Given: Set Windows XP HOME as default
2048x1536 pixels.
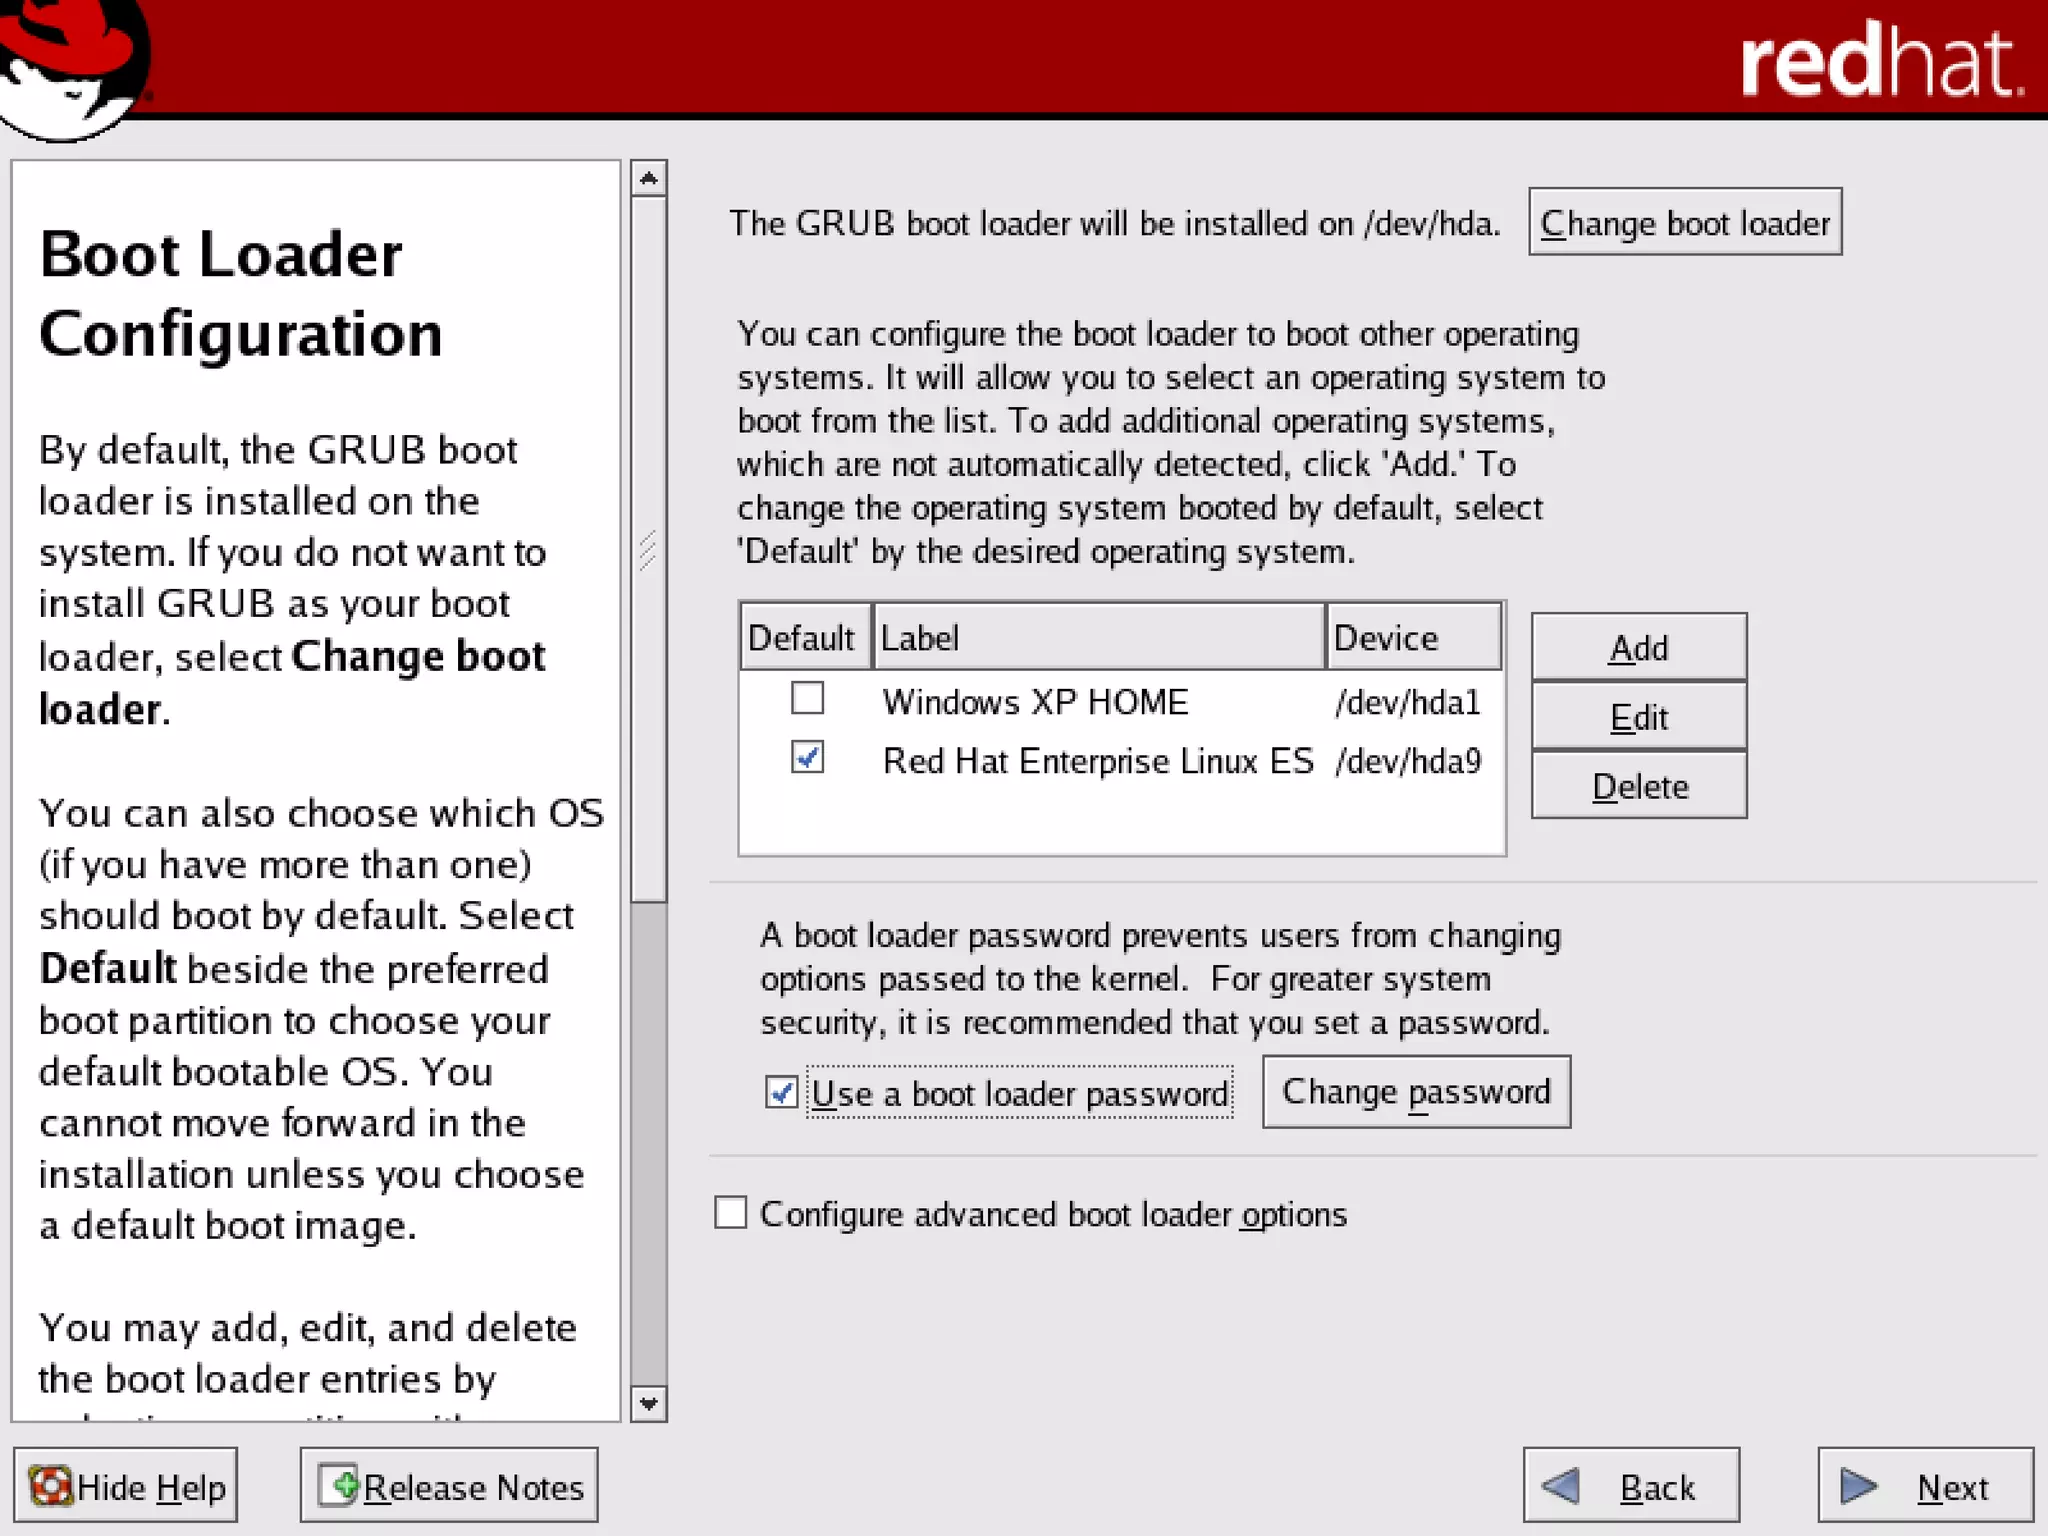Looking at the screenshot, I should pyautogui.click(x=807, y=698).
